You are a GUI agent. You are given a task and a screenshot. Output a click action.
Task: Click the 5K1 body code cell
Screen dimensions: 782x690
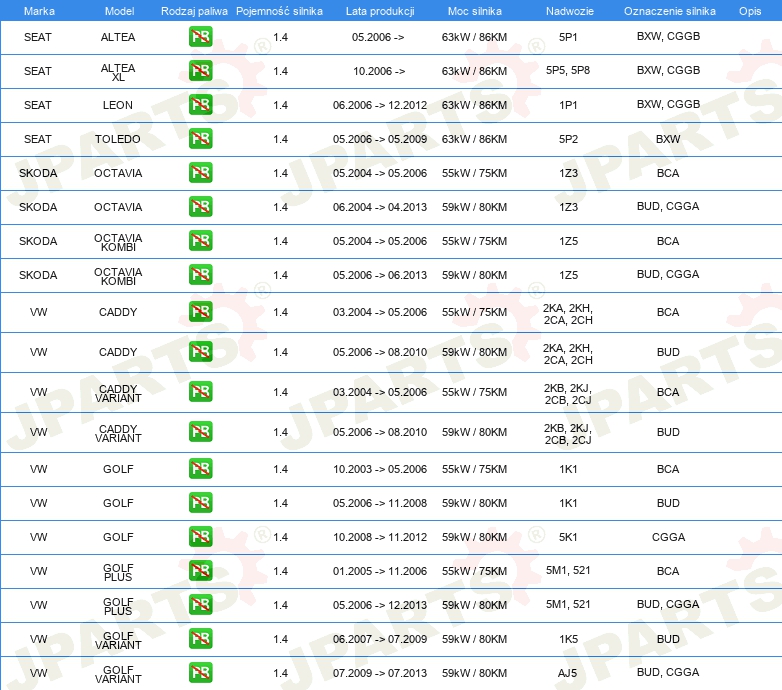point(568,537)
